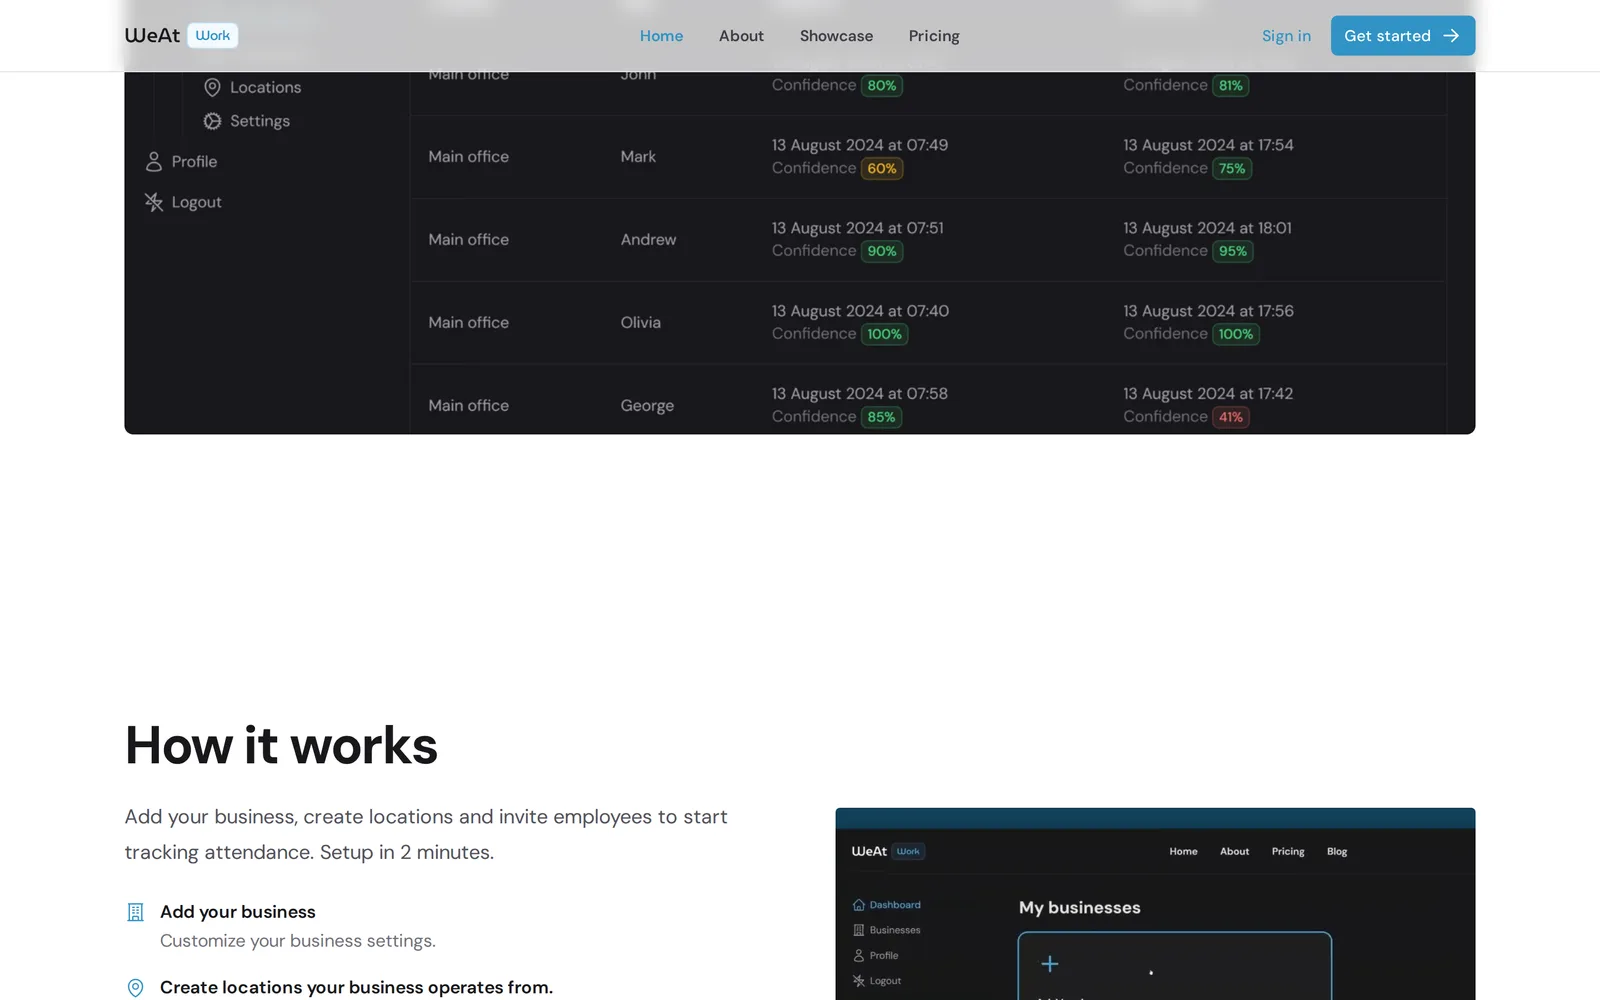Click the 95% confidence badge
The height and width of the screenshot is (1000, 1600).
click(x=1233, y=252)
